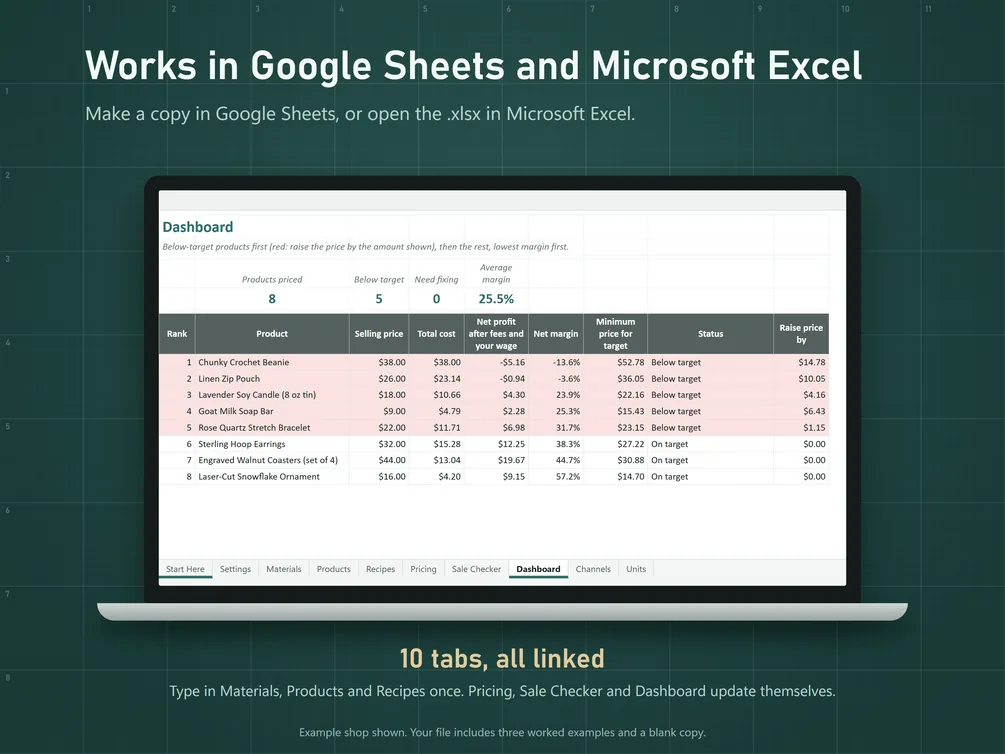
Task: Click the $6.43 raise price cell
Action: click(x=801, y=411)
